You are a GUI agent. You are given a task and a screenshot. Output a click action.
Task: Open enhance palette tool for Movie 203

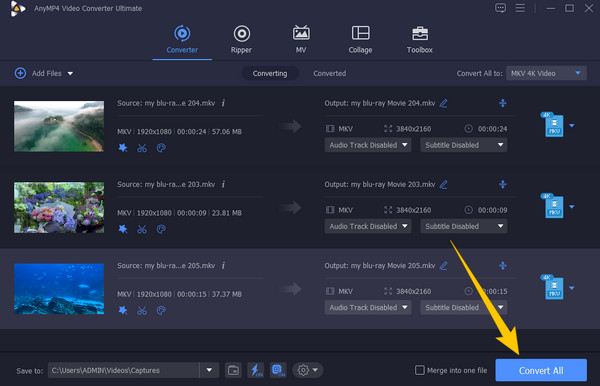161,229
